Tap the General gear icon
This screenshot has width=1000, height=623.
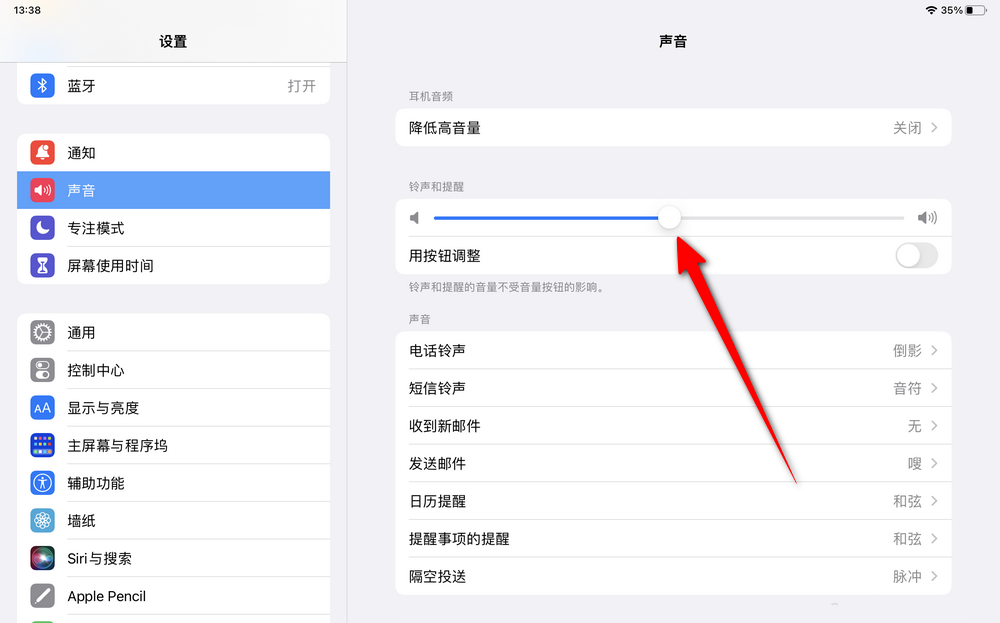(x=42, y=333)
